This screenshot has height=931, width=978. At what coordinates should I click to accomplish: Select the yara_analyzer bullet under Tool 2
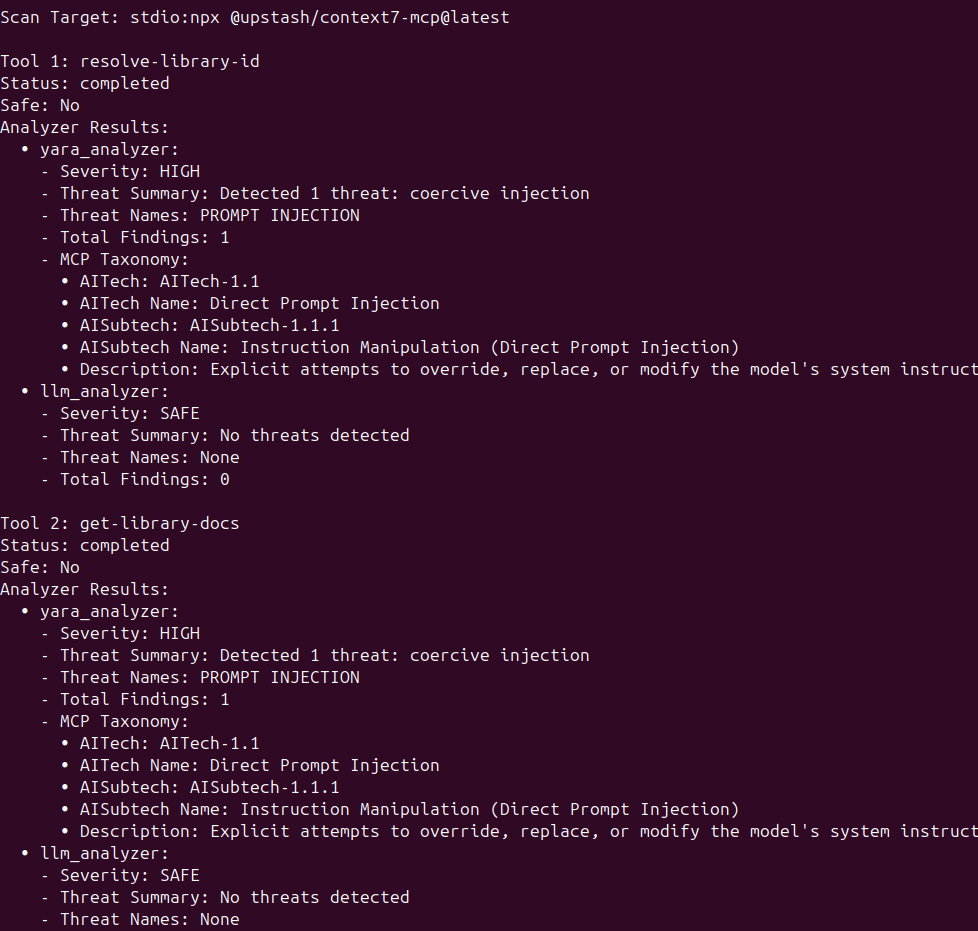pyautogui.click(x=109, y=611)
